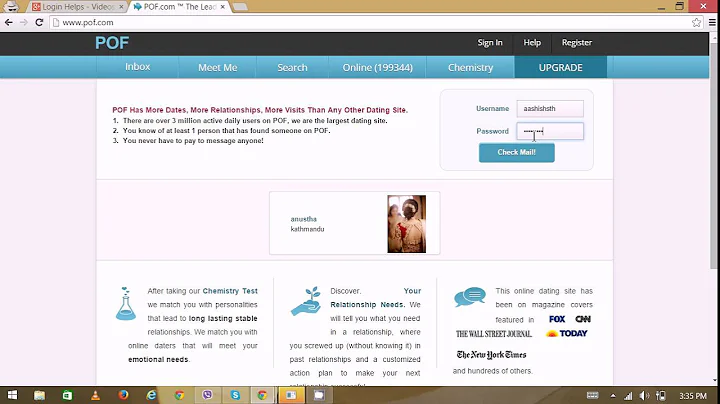Viewport: 720px width, 404px height.
Task: Click the Chemistry Test link
Action: pyautogui.click(x=230, y=291)
